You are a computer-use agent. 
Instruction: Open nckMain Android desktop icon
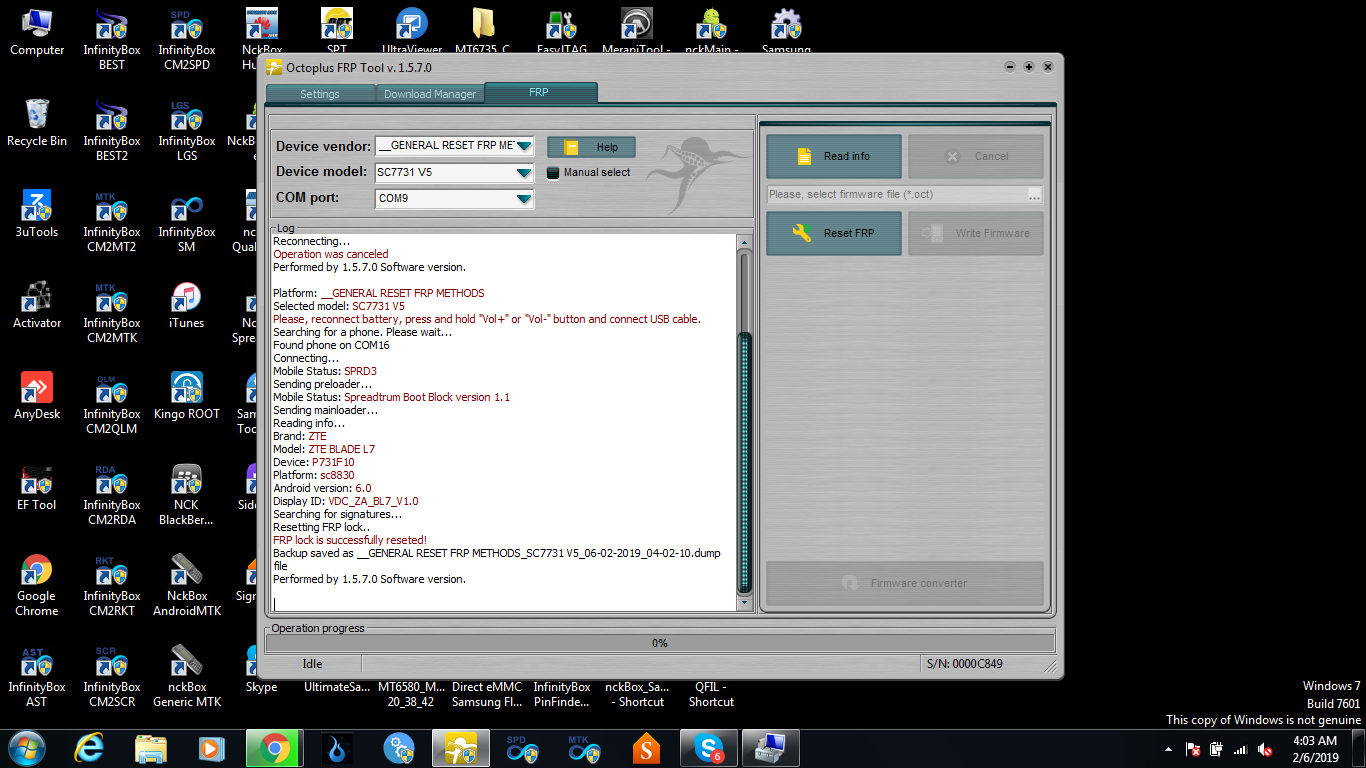point(712,30)
